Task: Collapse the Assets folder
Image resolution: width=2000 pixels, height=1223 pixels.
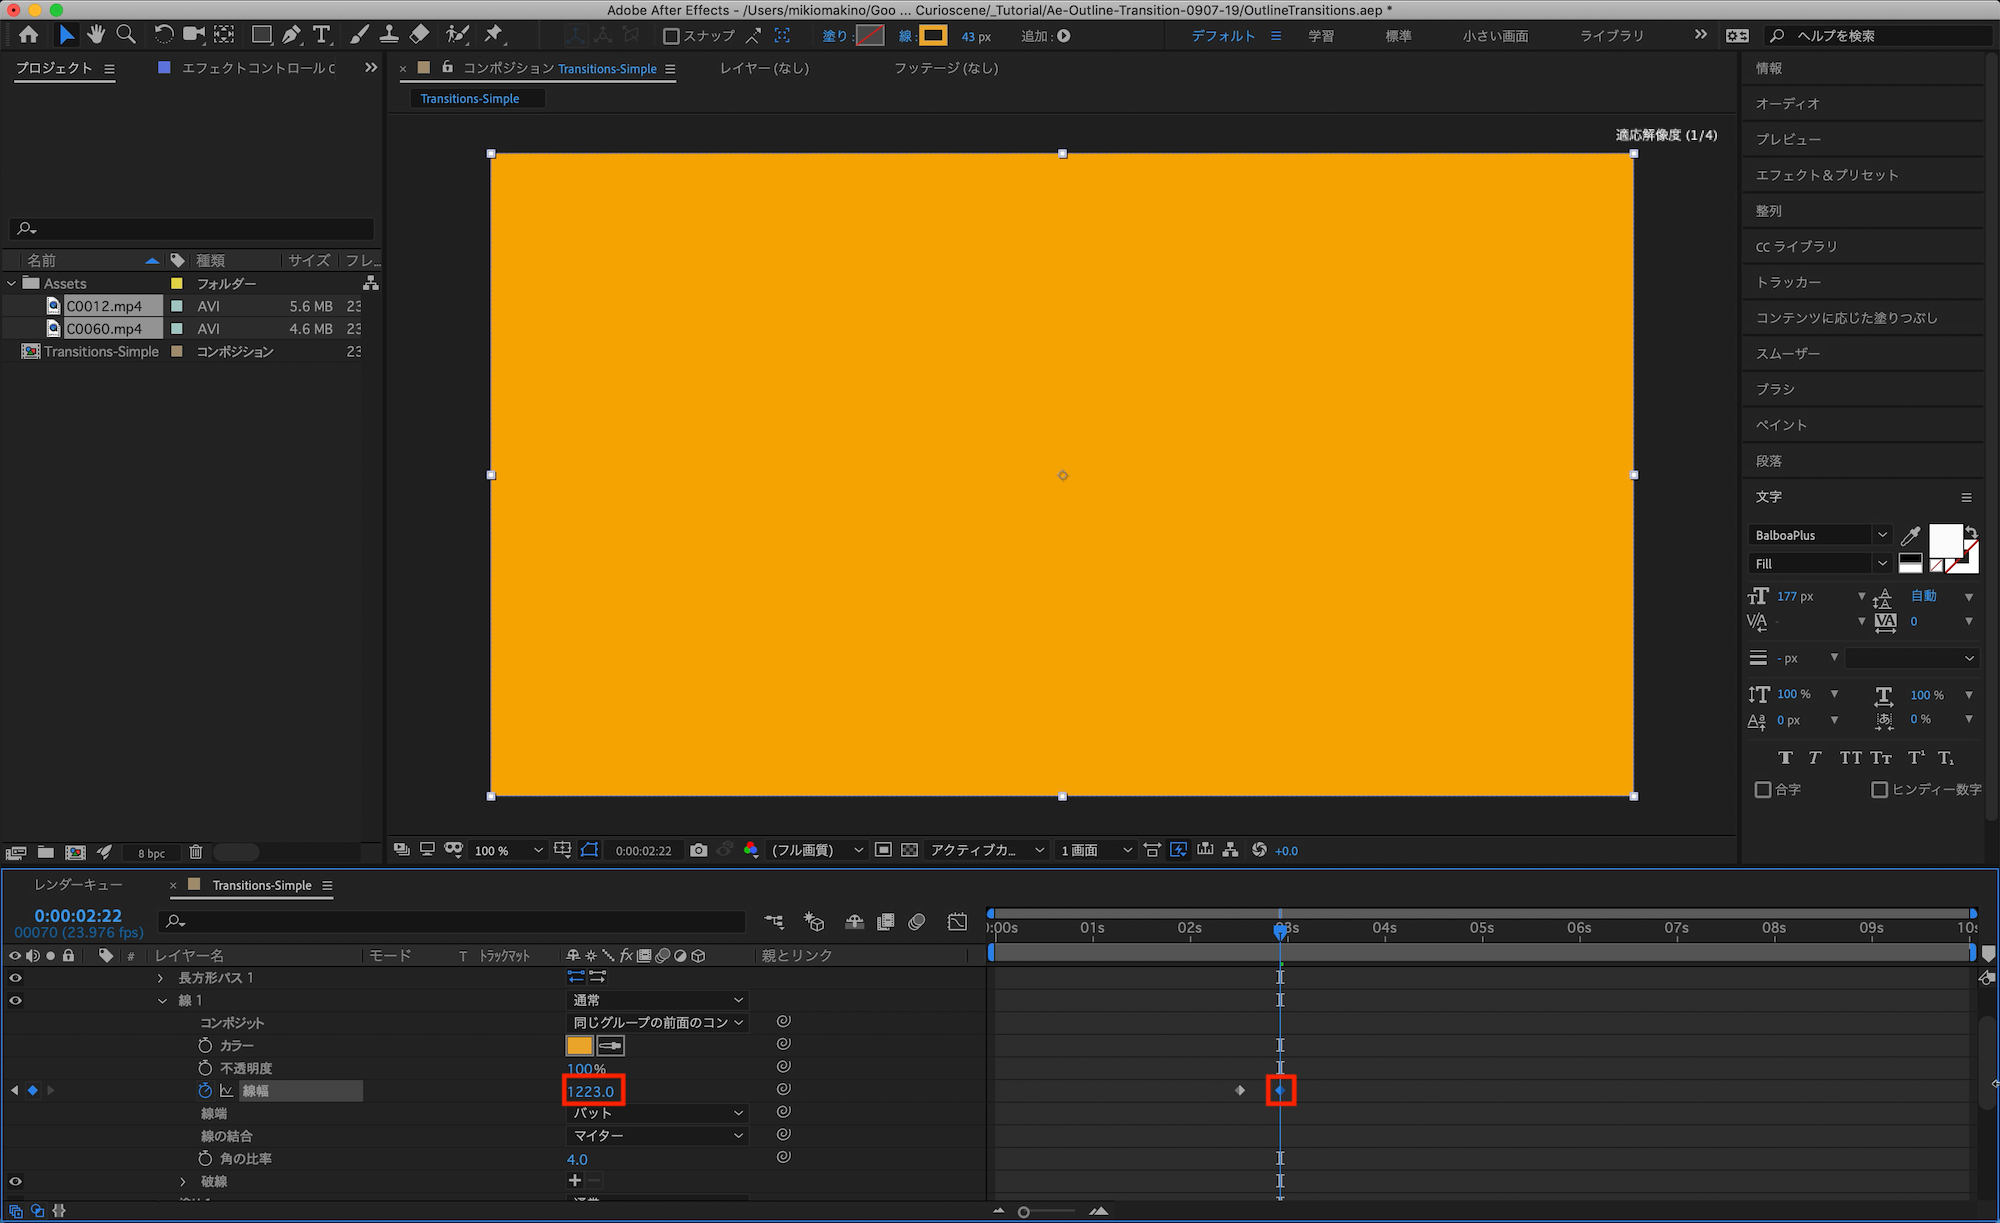Action: 12,284
